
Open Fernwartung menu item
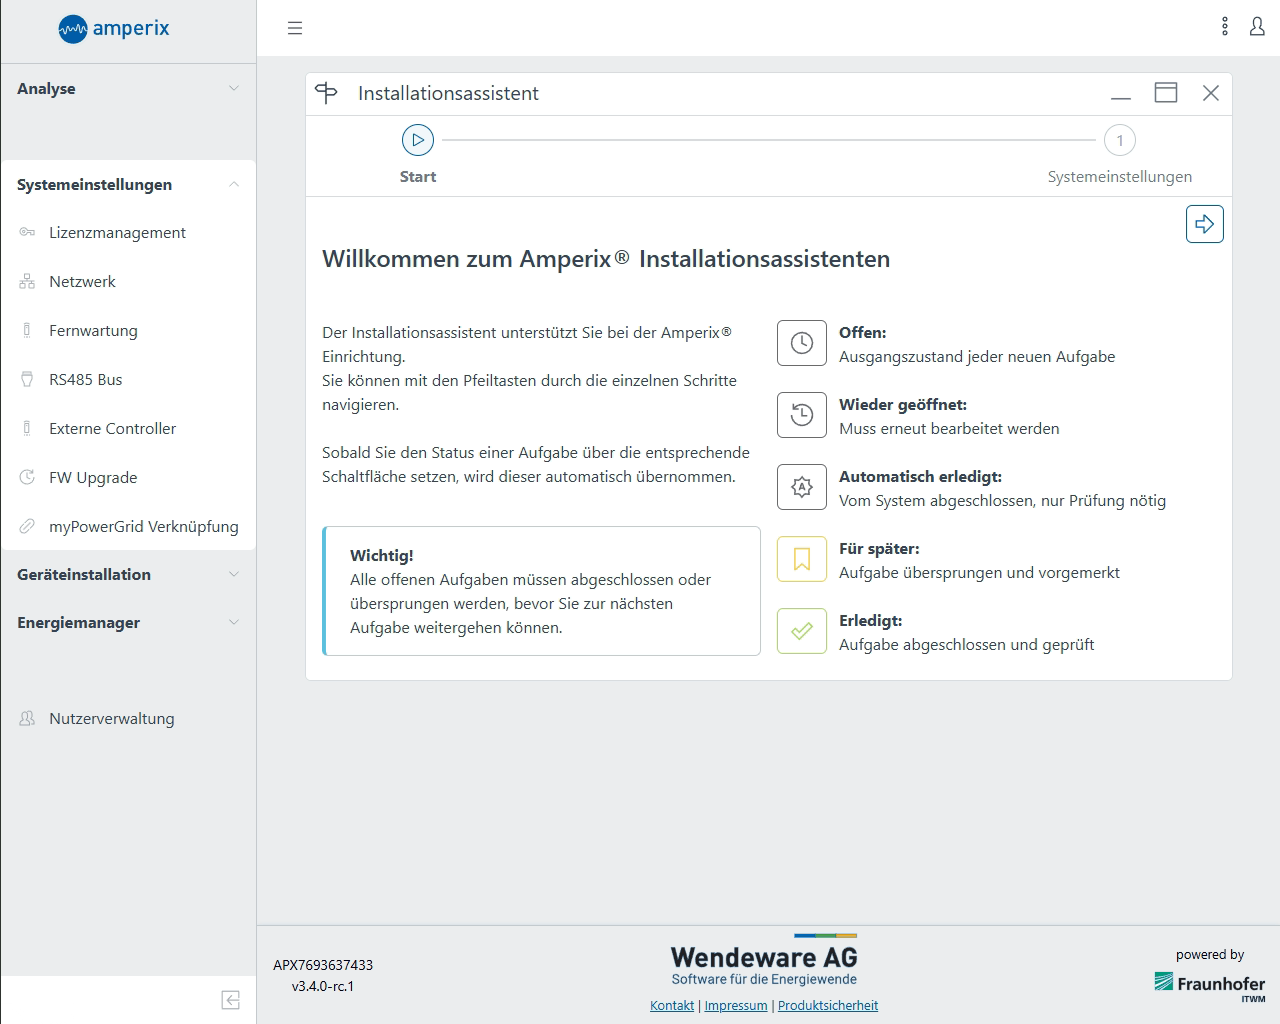pos(128,330)
